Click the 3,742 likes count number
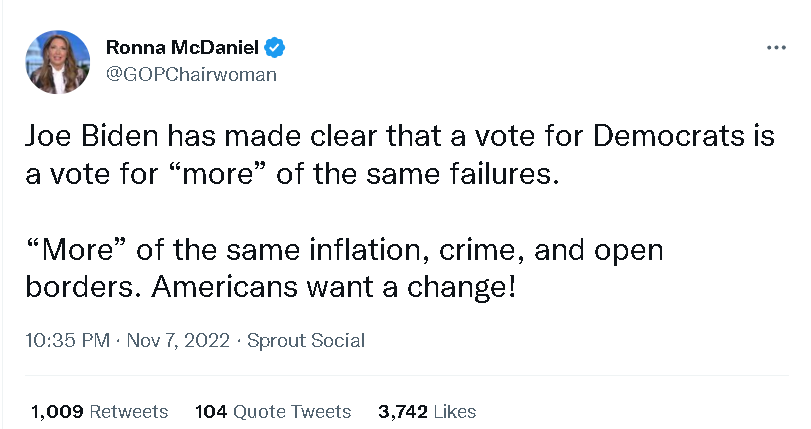The image size is (811, 429). click(403, 411)
